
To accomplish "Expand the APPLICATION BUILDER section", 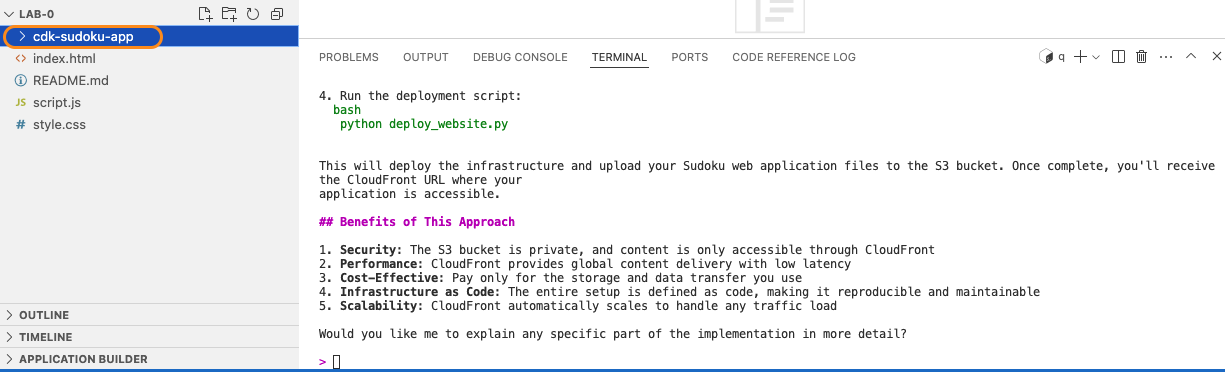I will 149,359.
